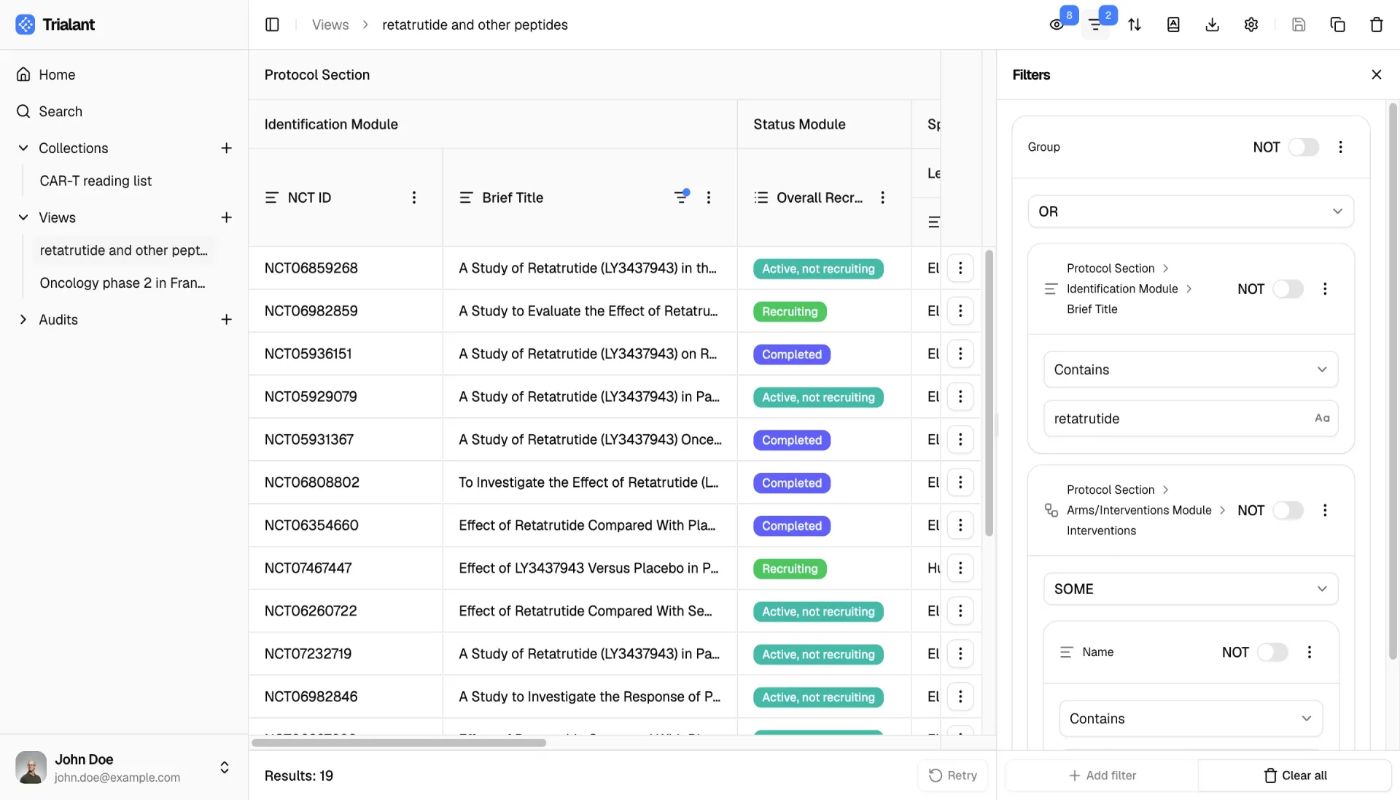Open column visibility eye icon
The height and width of the screenshot is (800, 1400).
(x=1057, y=25)
